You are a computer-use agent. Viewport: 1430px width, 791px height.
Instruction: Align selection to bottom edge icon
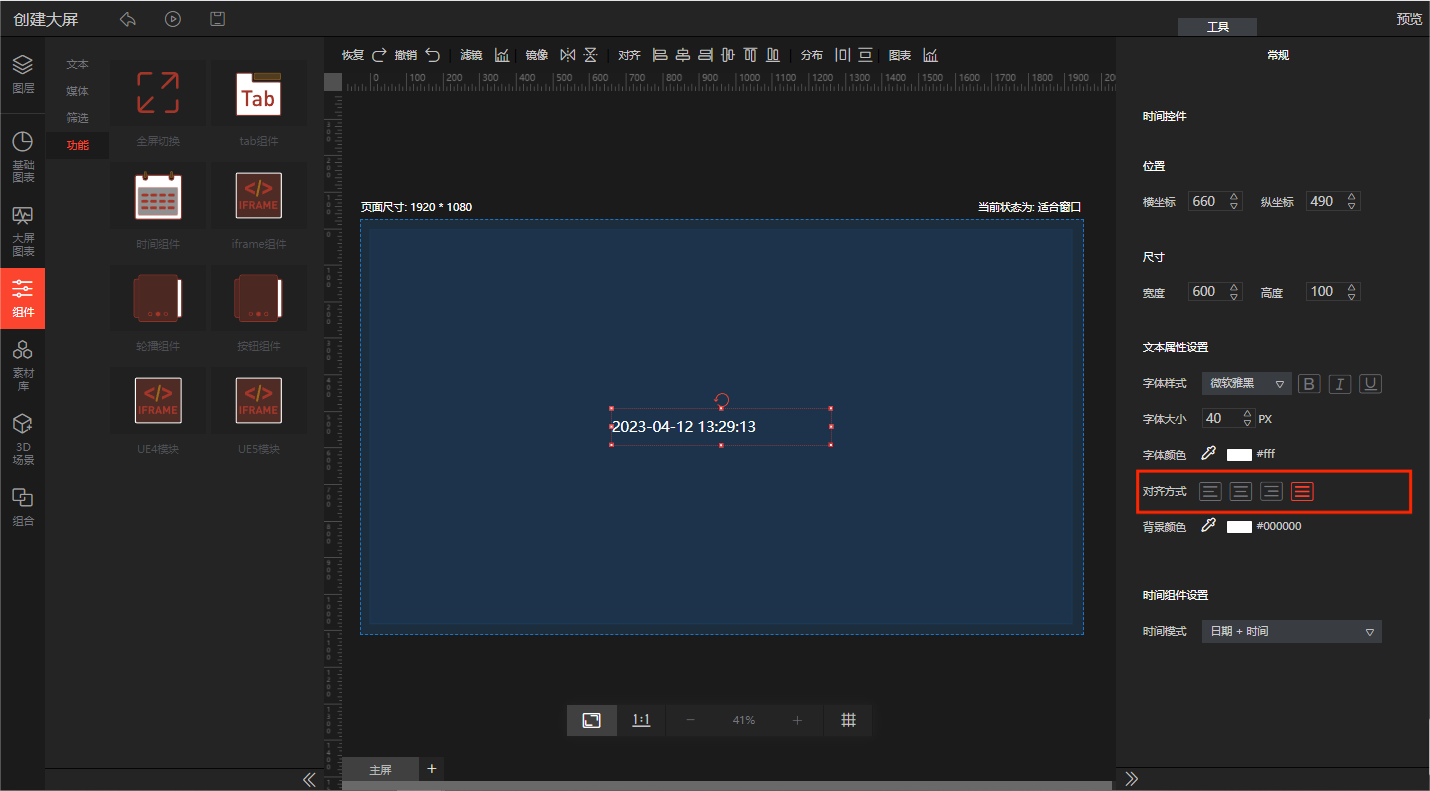[772, 55]
